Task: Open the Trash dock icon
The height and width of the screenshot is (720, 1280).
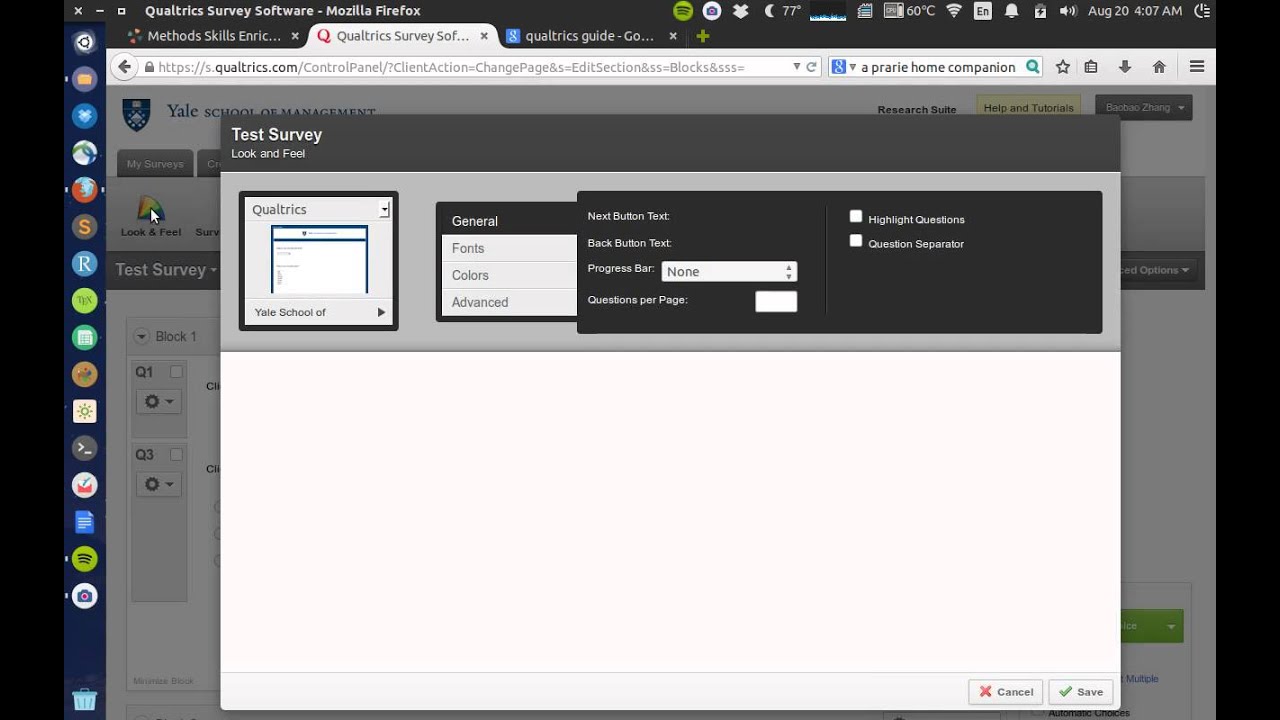Action: point(85,699)
